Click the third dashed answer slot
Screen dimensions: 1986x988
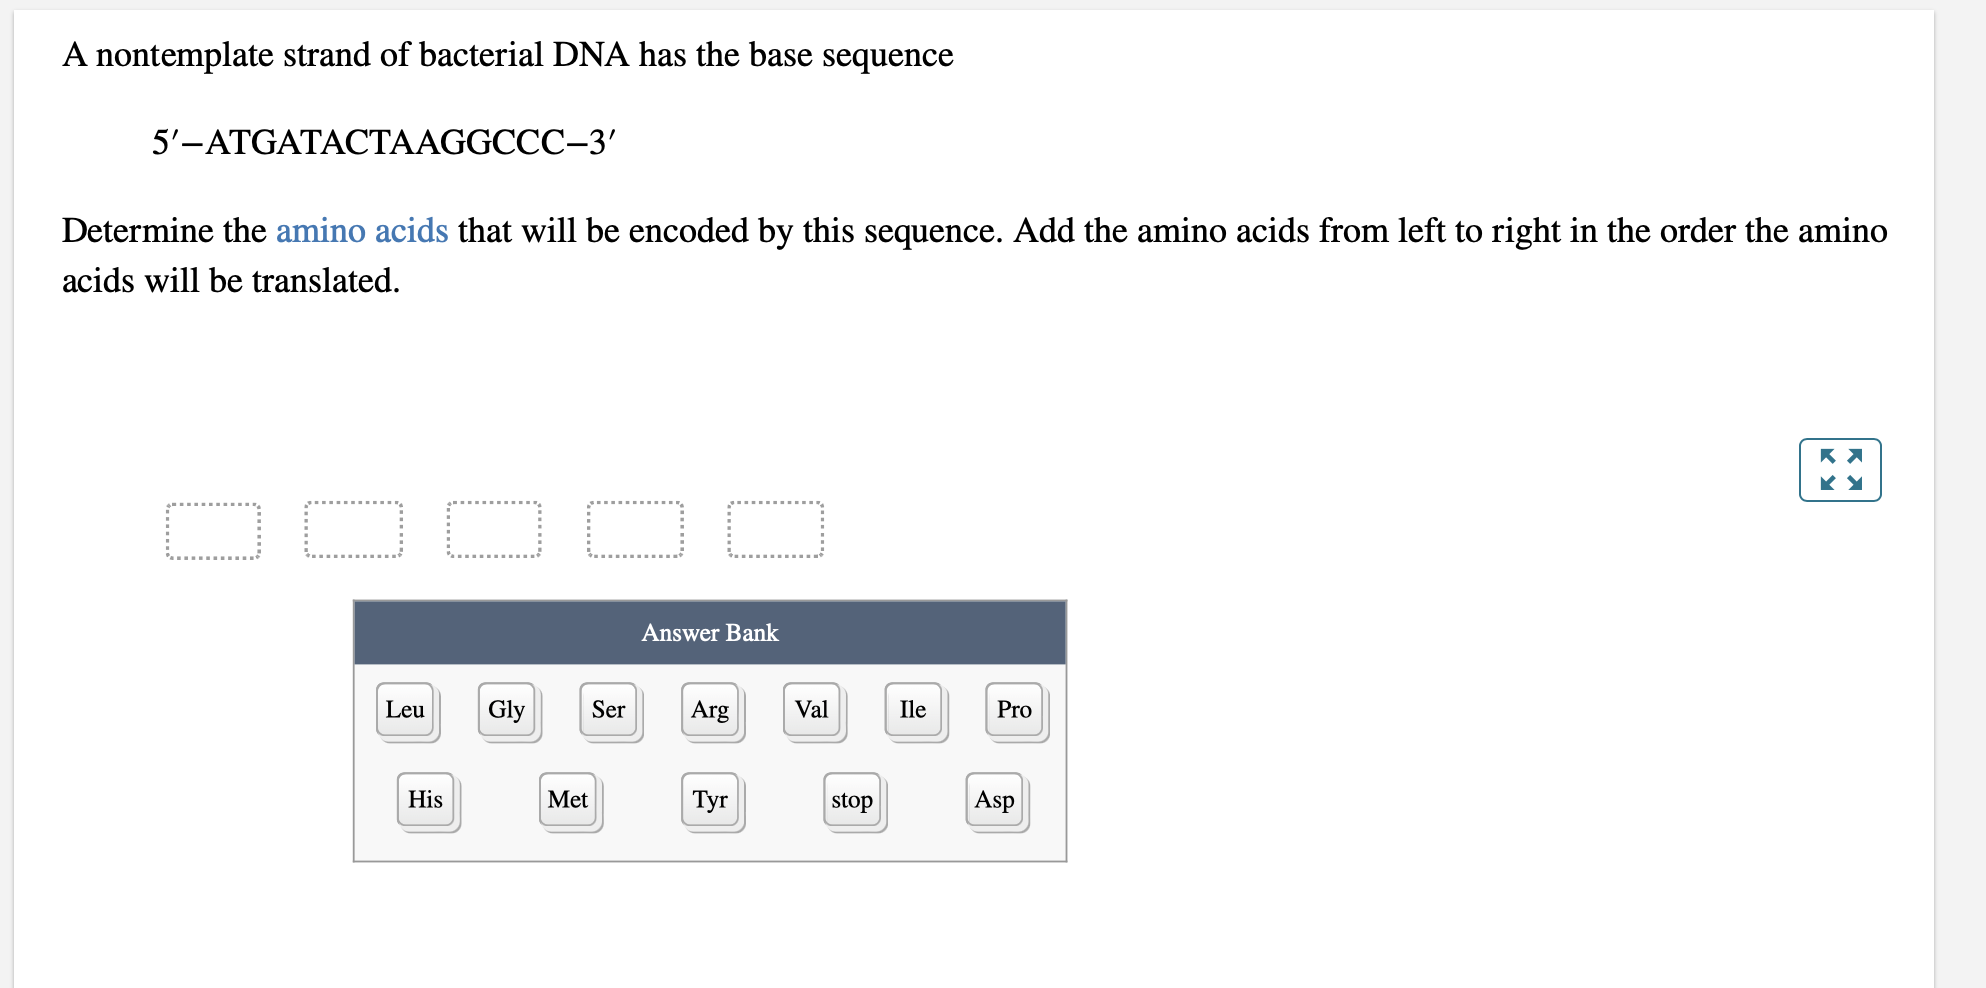tap(494, 529)
